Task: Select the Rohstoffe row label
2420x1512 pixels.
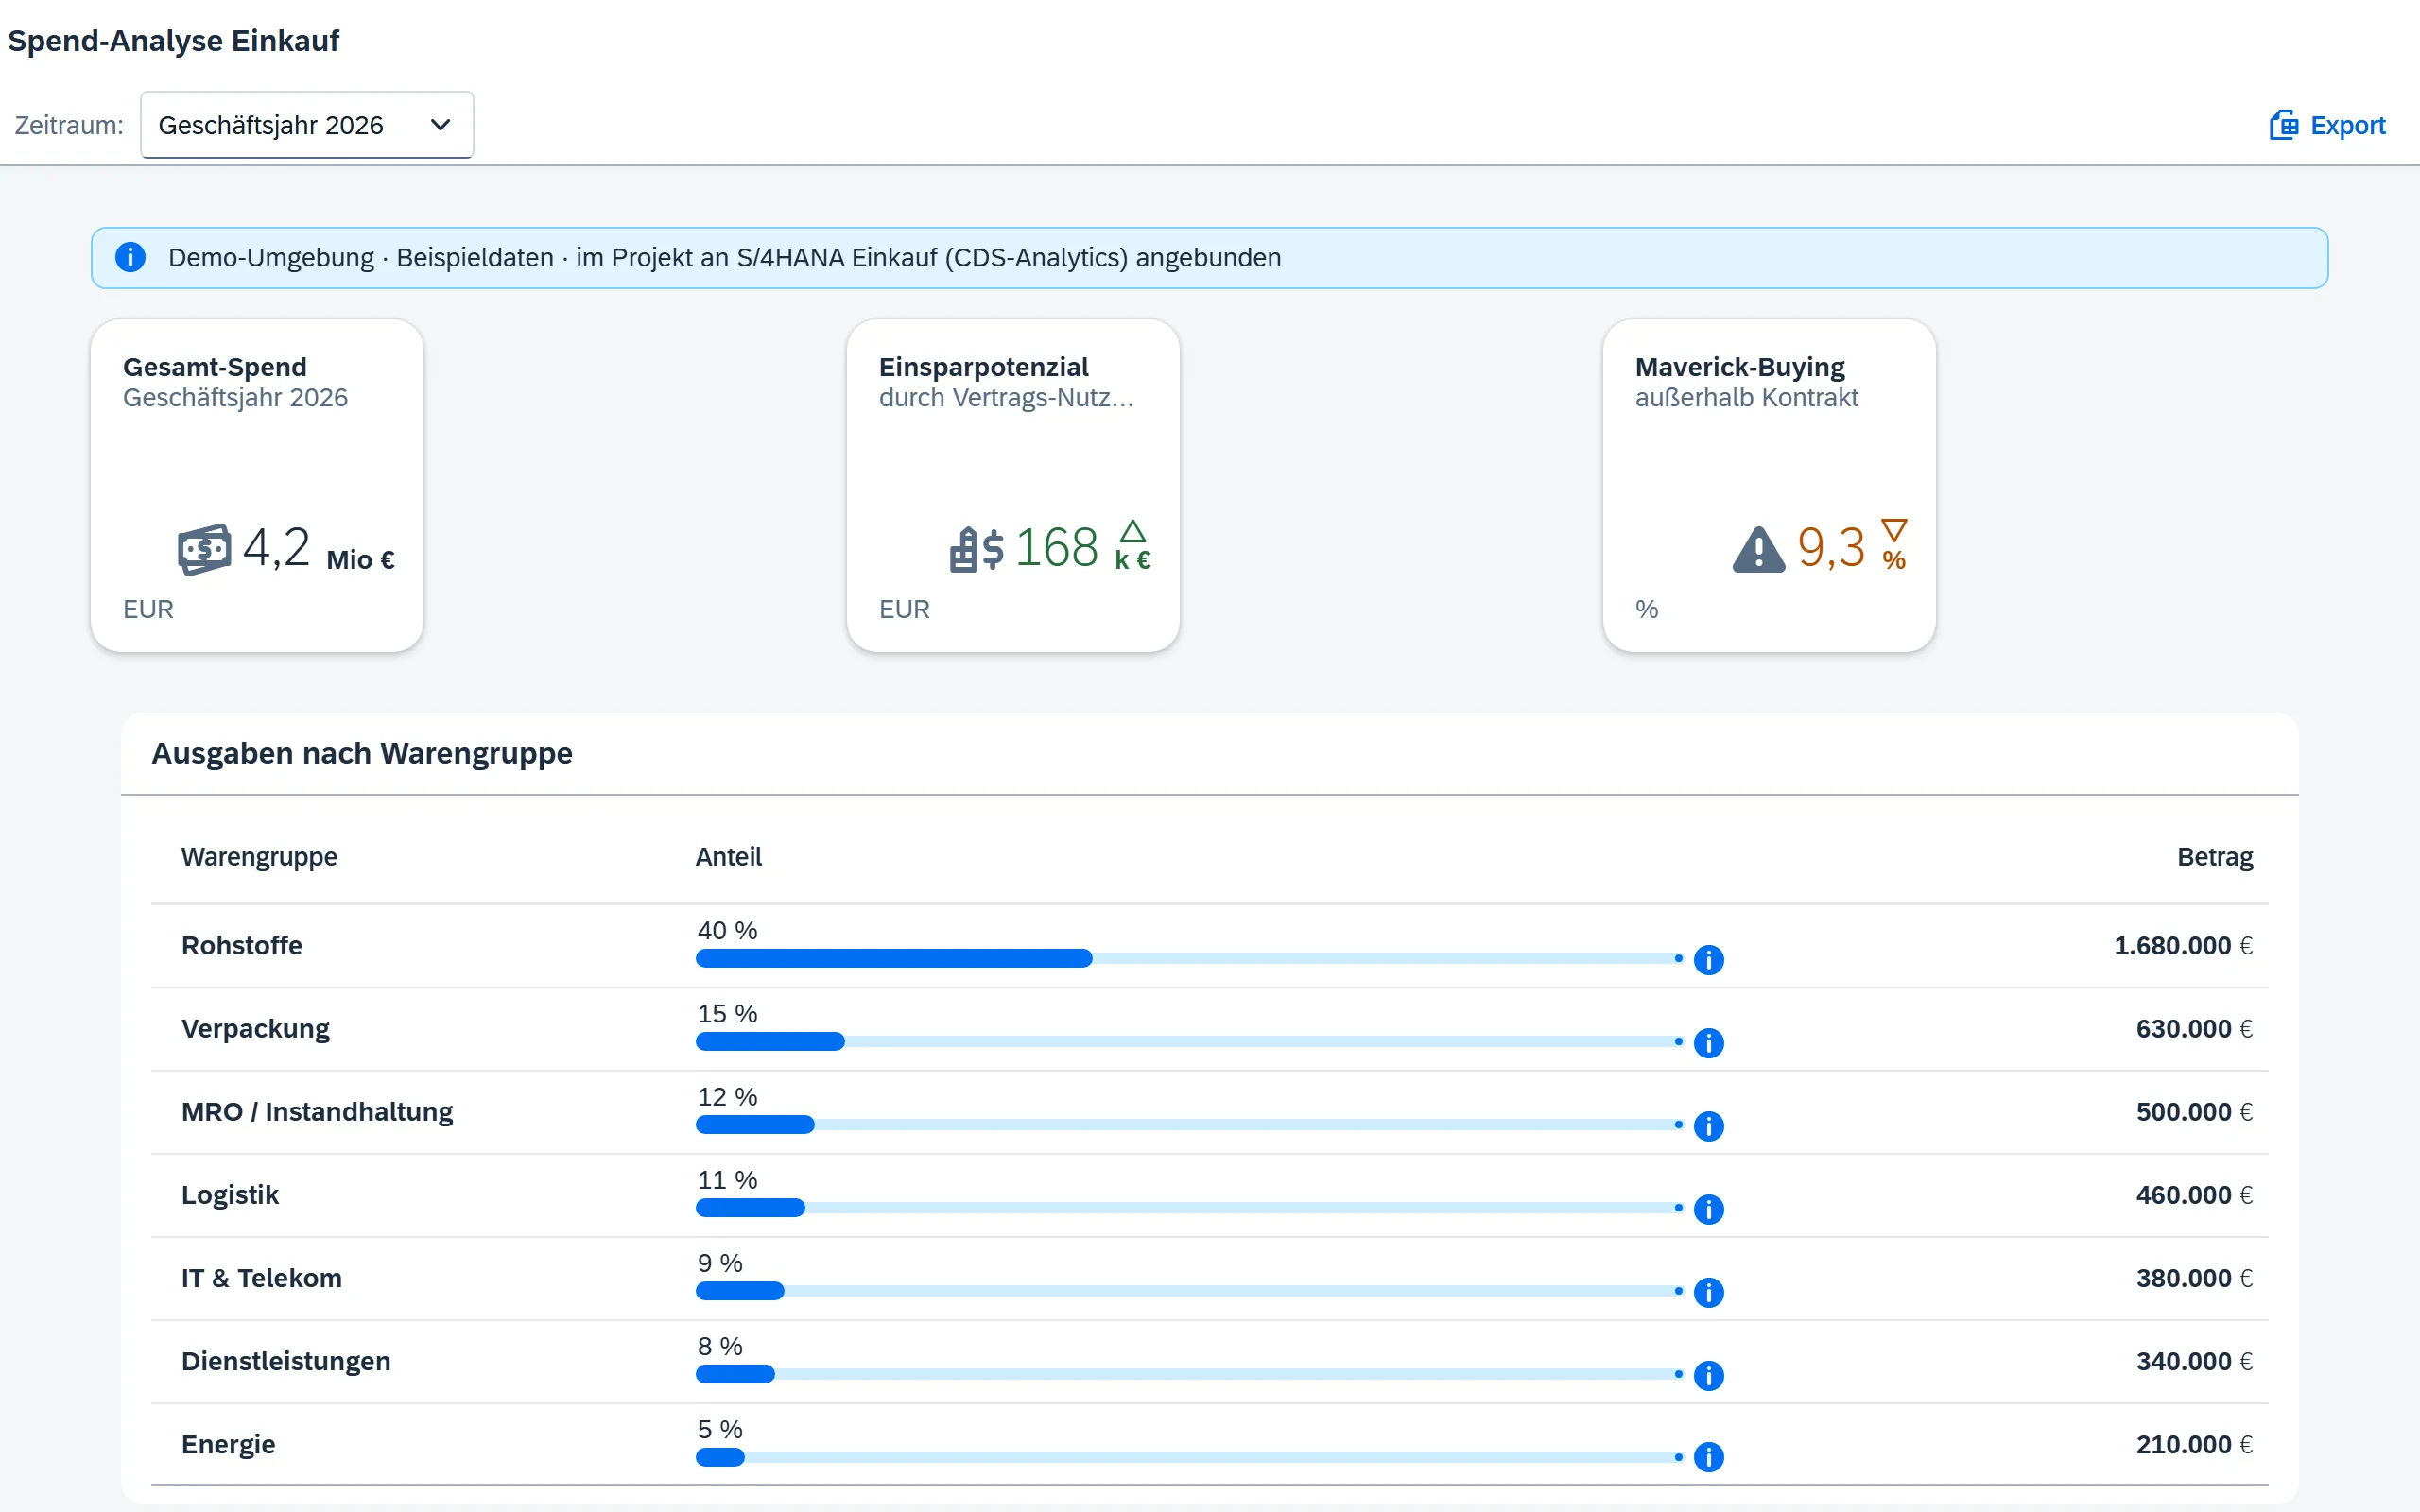Action: coord(242,945)
